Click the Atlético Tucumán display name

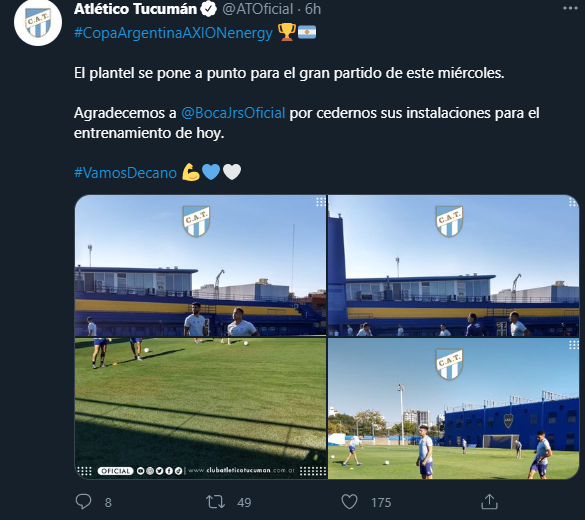coord(135,9)
